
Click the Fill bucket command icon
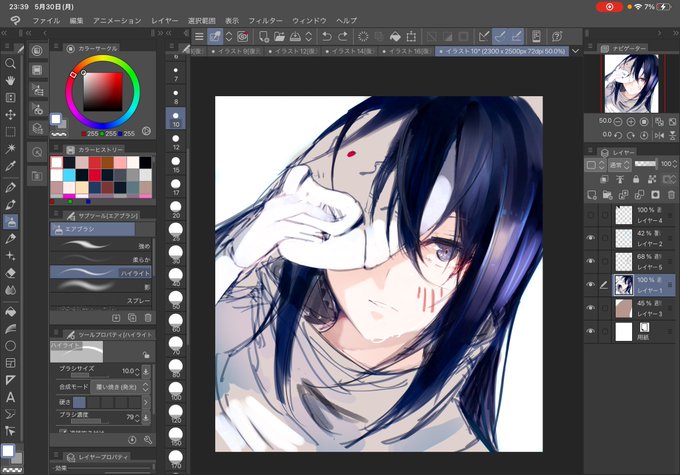point(395,37)
